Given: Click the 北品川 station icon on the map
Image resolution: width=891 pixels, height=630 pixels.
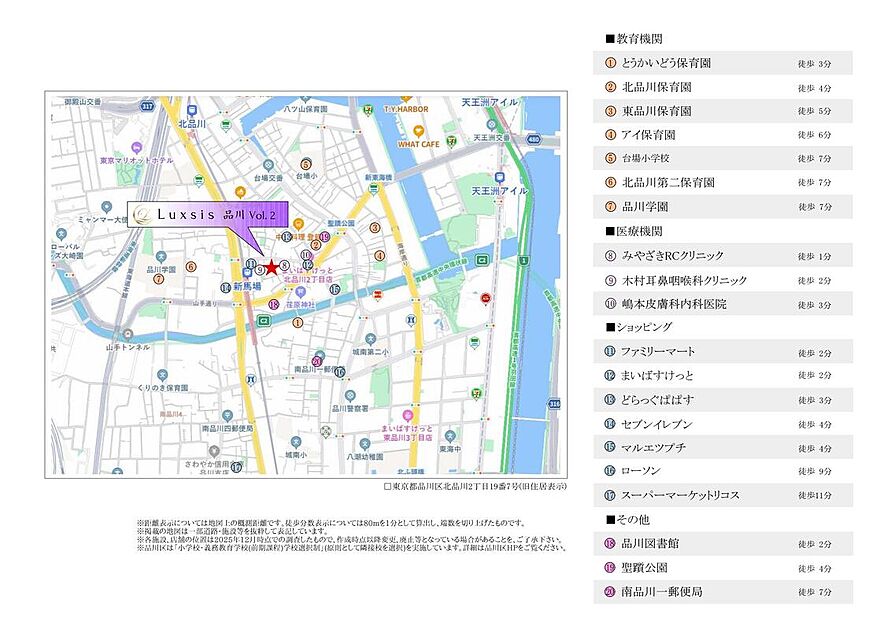Looking at the screenshot, I should pos(192,111).
